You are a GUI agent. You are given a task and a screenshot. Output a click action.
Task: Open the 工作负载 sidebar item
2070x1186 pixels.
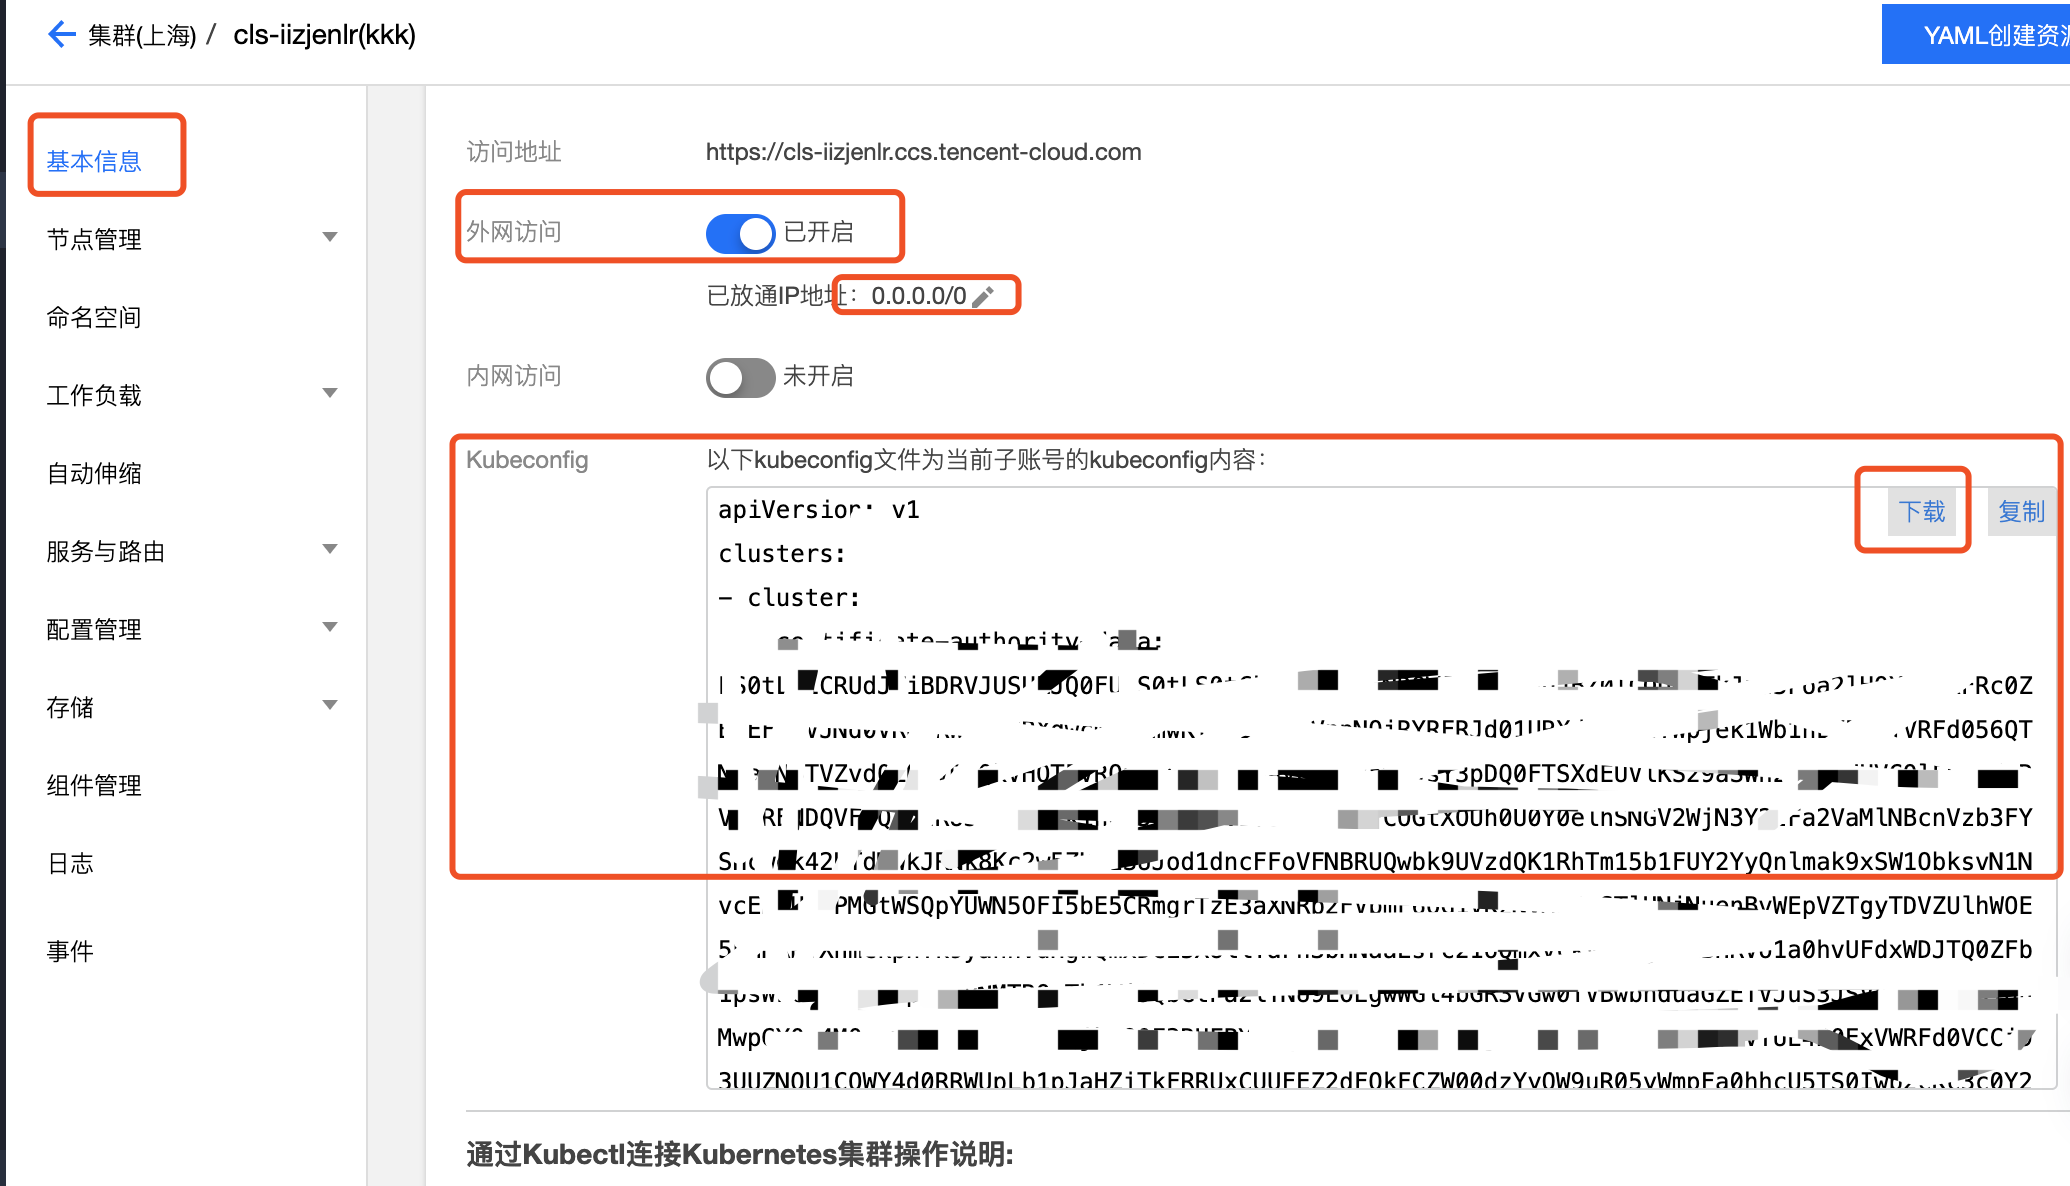tap(94, 395)
